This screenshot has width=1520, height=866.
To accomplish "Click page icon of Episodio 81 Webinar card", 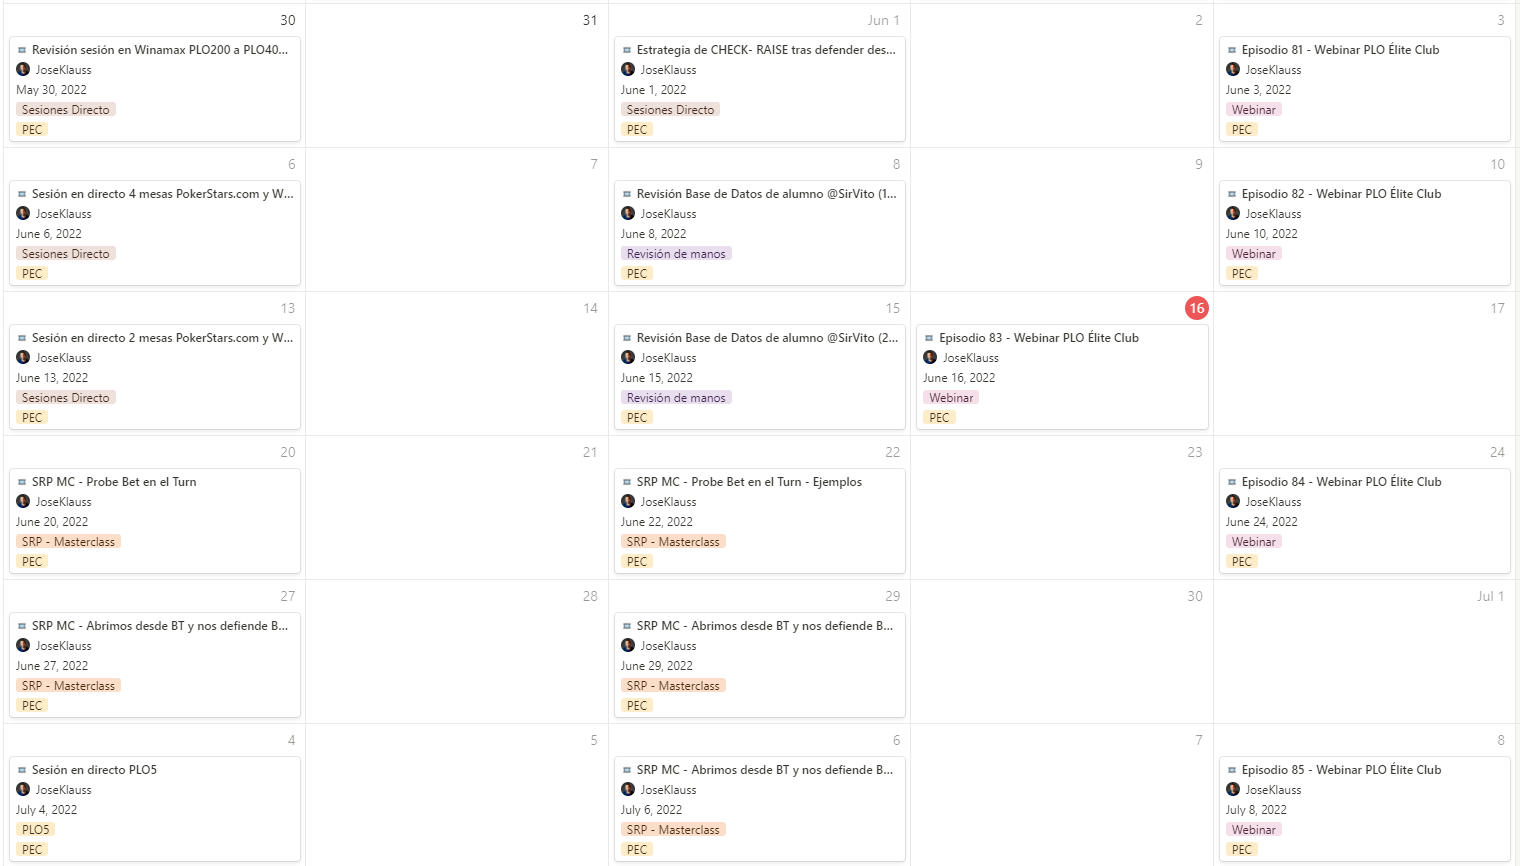I will 1232,50.
